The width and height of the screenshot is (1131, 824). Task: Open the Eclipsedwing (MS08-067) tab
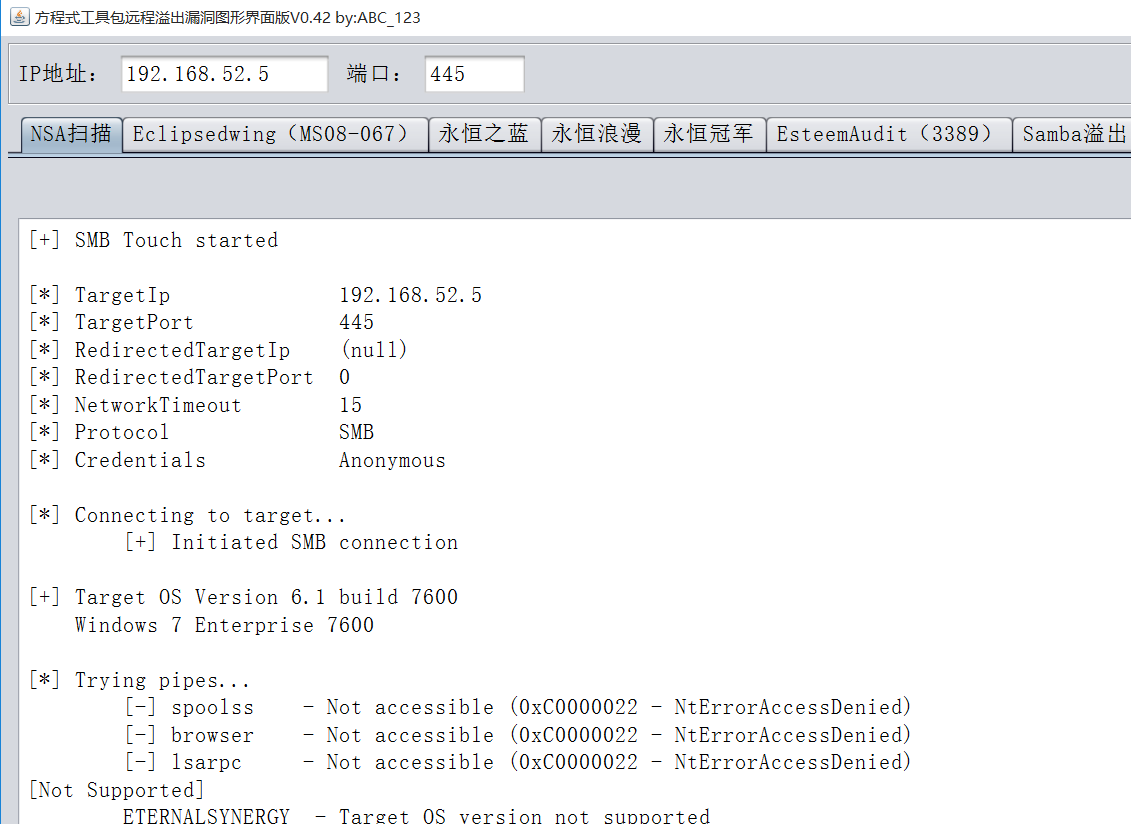tap(276, 134)
